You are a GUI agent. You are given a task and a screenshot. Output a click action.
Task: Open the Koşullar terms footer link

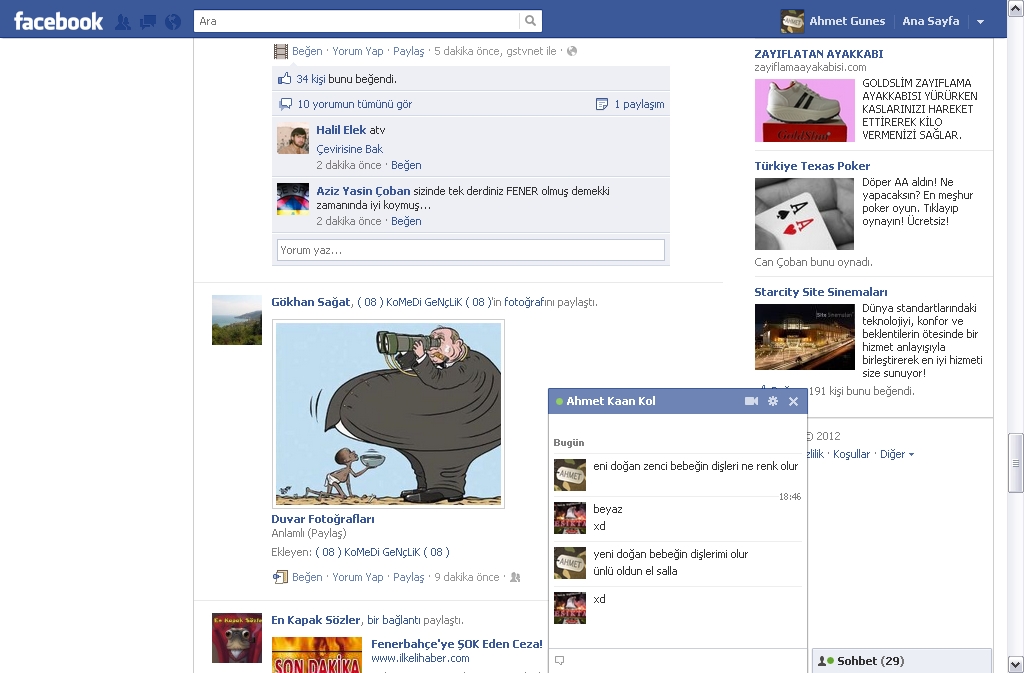pos(851,454)
